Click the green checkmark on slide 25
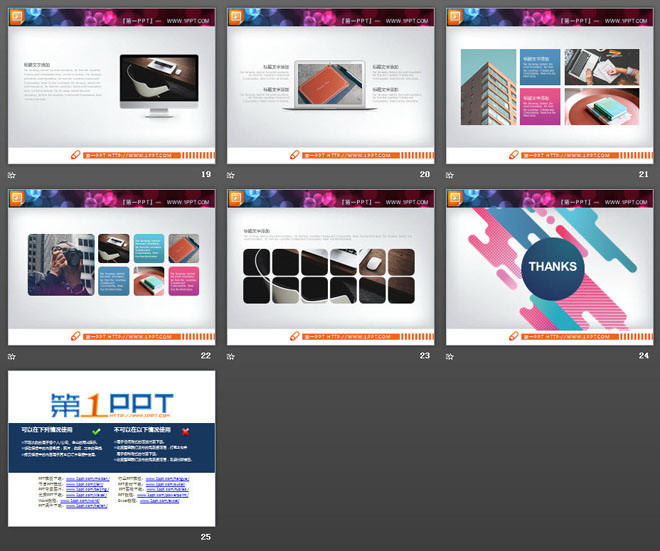The image size is (660, 551). [x=95, y=430]
